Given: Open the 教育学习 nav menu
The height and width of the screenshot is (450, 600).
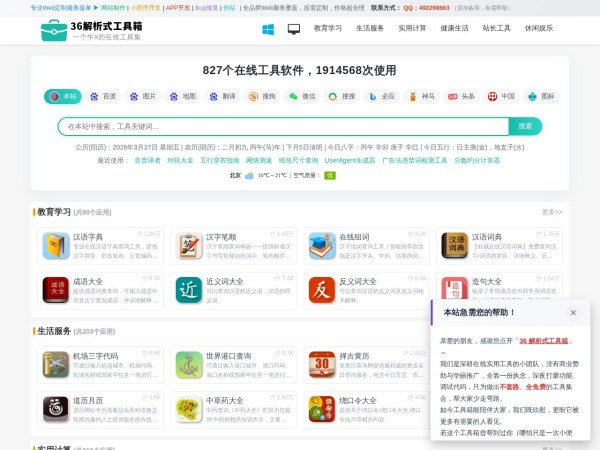Looking at the screenshot, I should click(328, 28).
